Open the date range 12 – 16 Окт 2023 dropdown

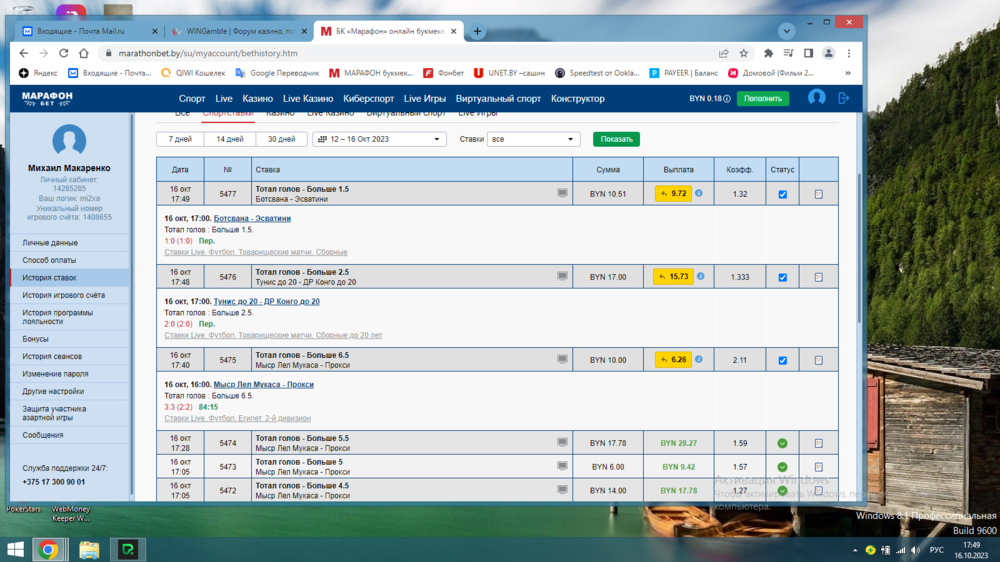[x=379, y=139]
